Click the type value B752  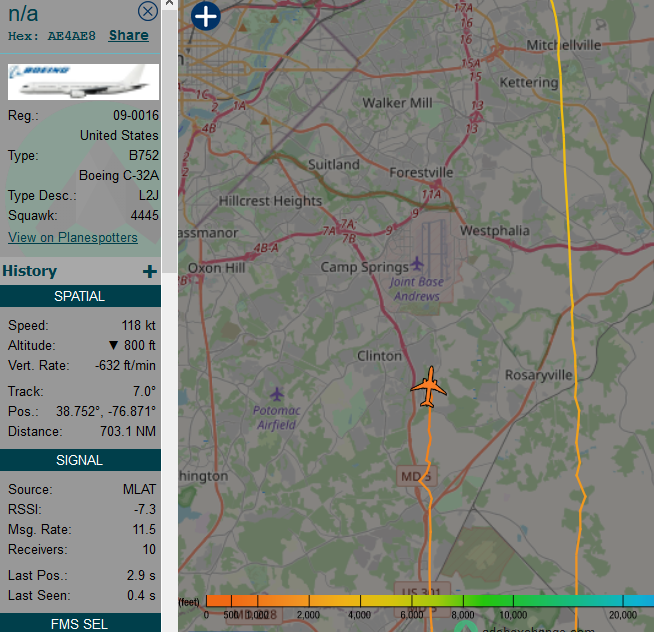coord(144,156)
